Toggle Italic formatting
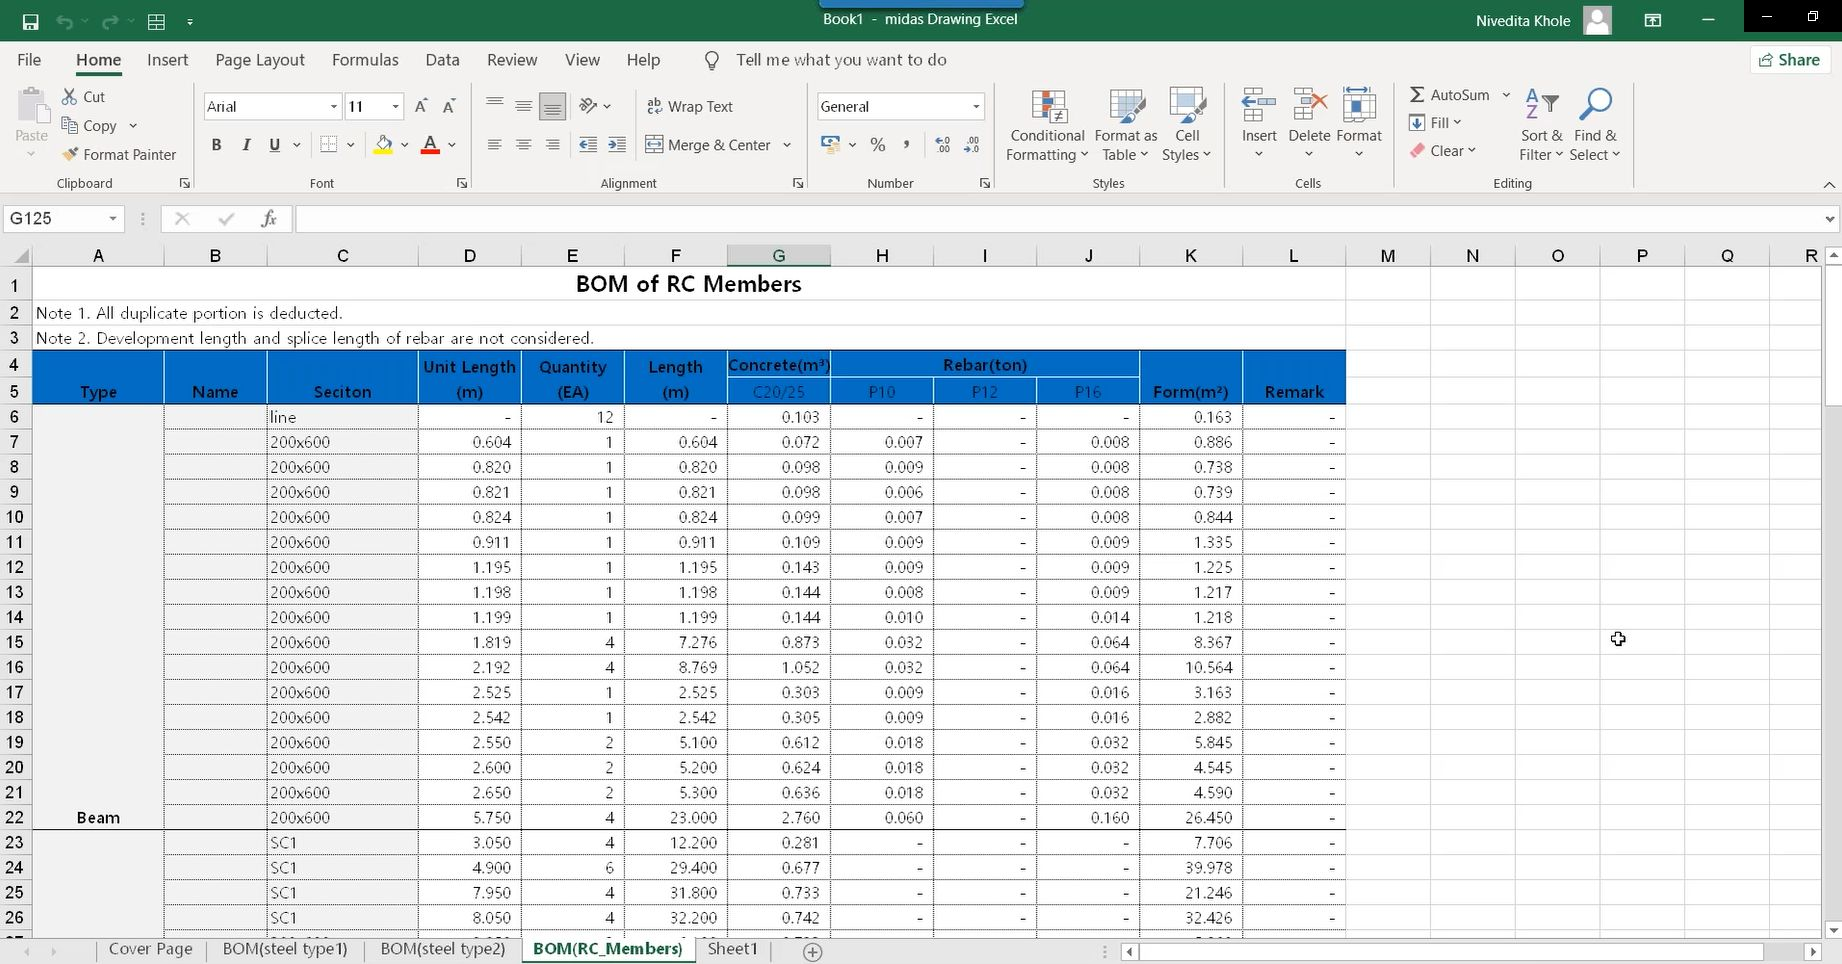The image size is (1842, 964). coord(246,145)
